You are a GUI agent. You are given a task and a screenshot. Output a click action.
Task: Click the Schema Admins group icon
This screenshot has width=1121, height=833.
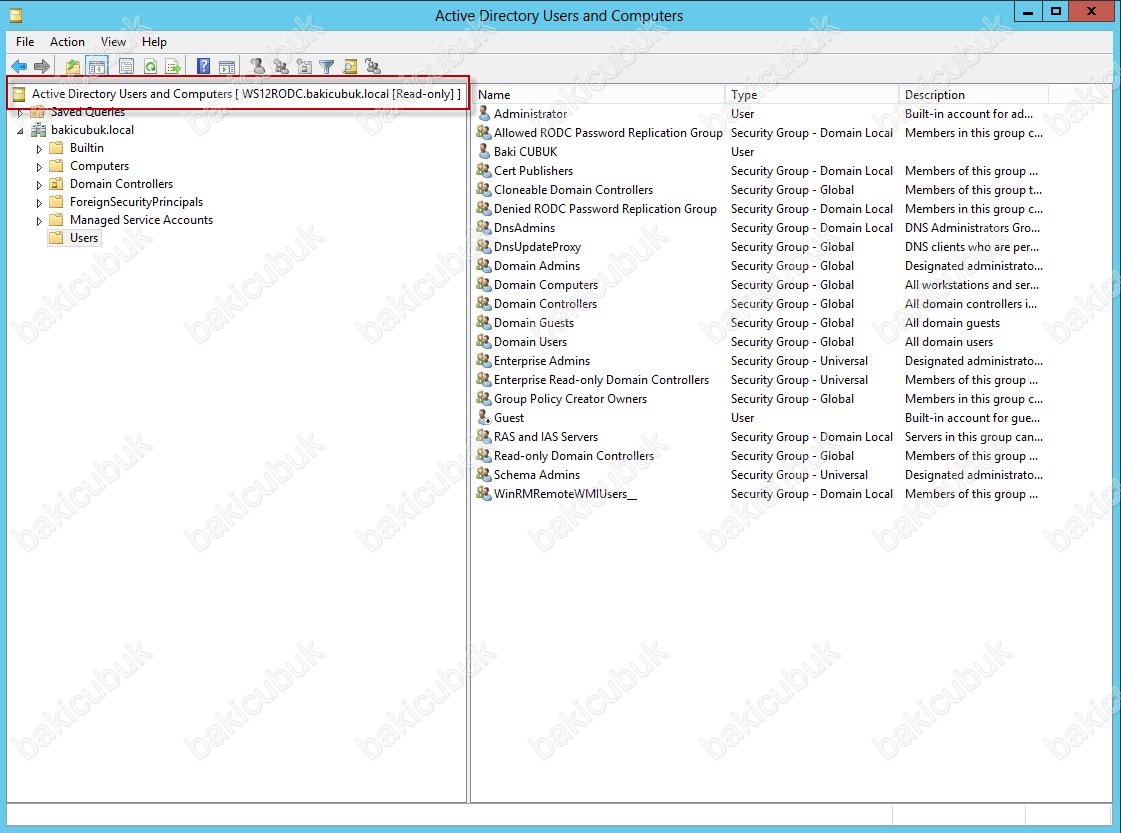tap(484, 474)
